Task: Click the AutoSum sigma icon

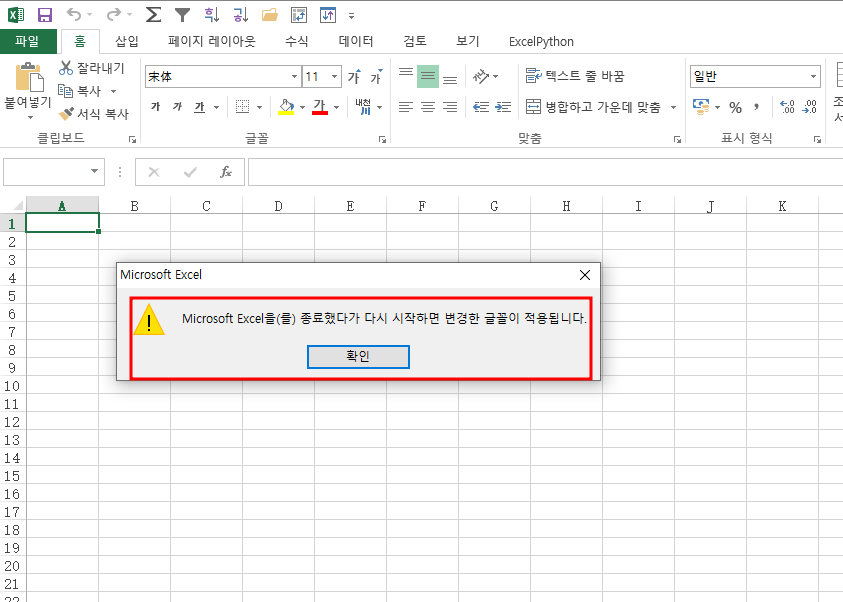Action: coord(153,15)
